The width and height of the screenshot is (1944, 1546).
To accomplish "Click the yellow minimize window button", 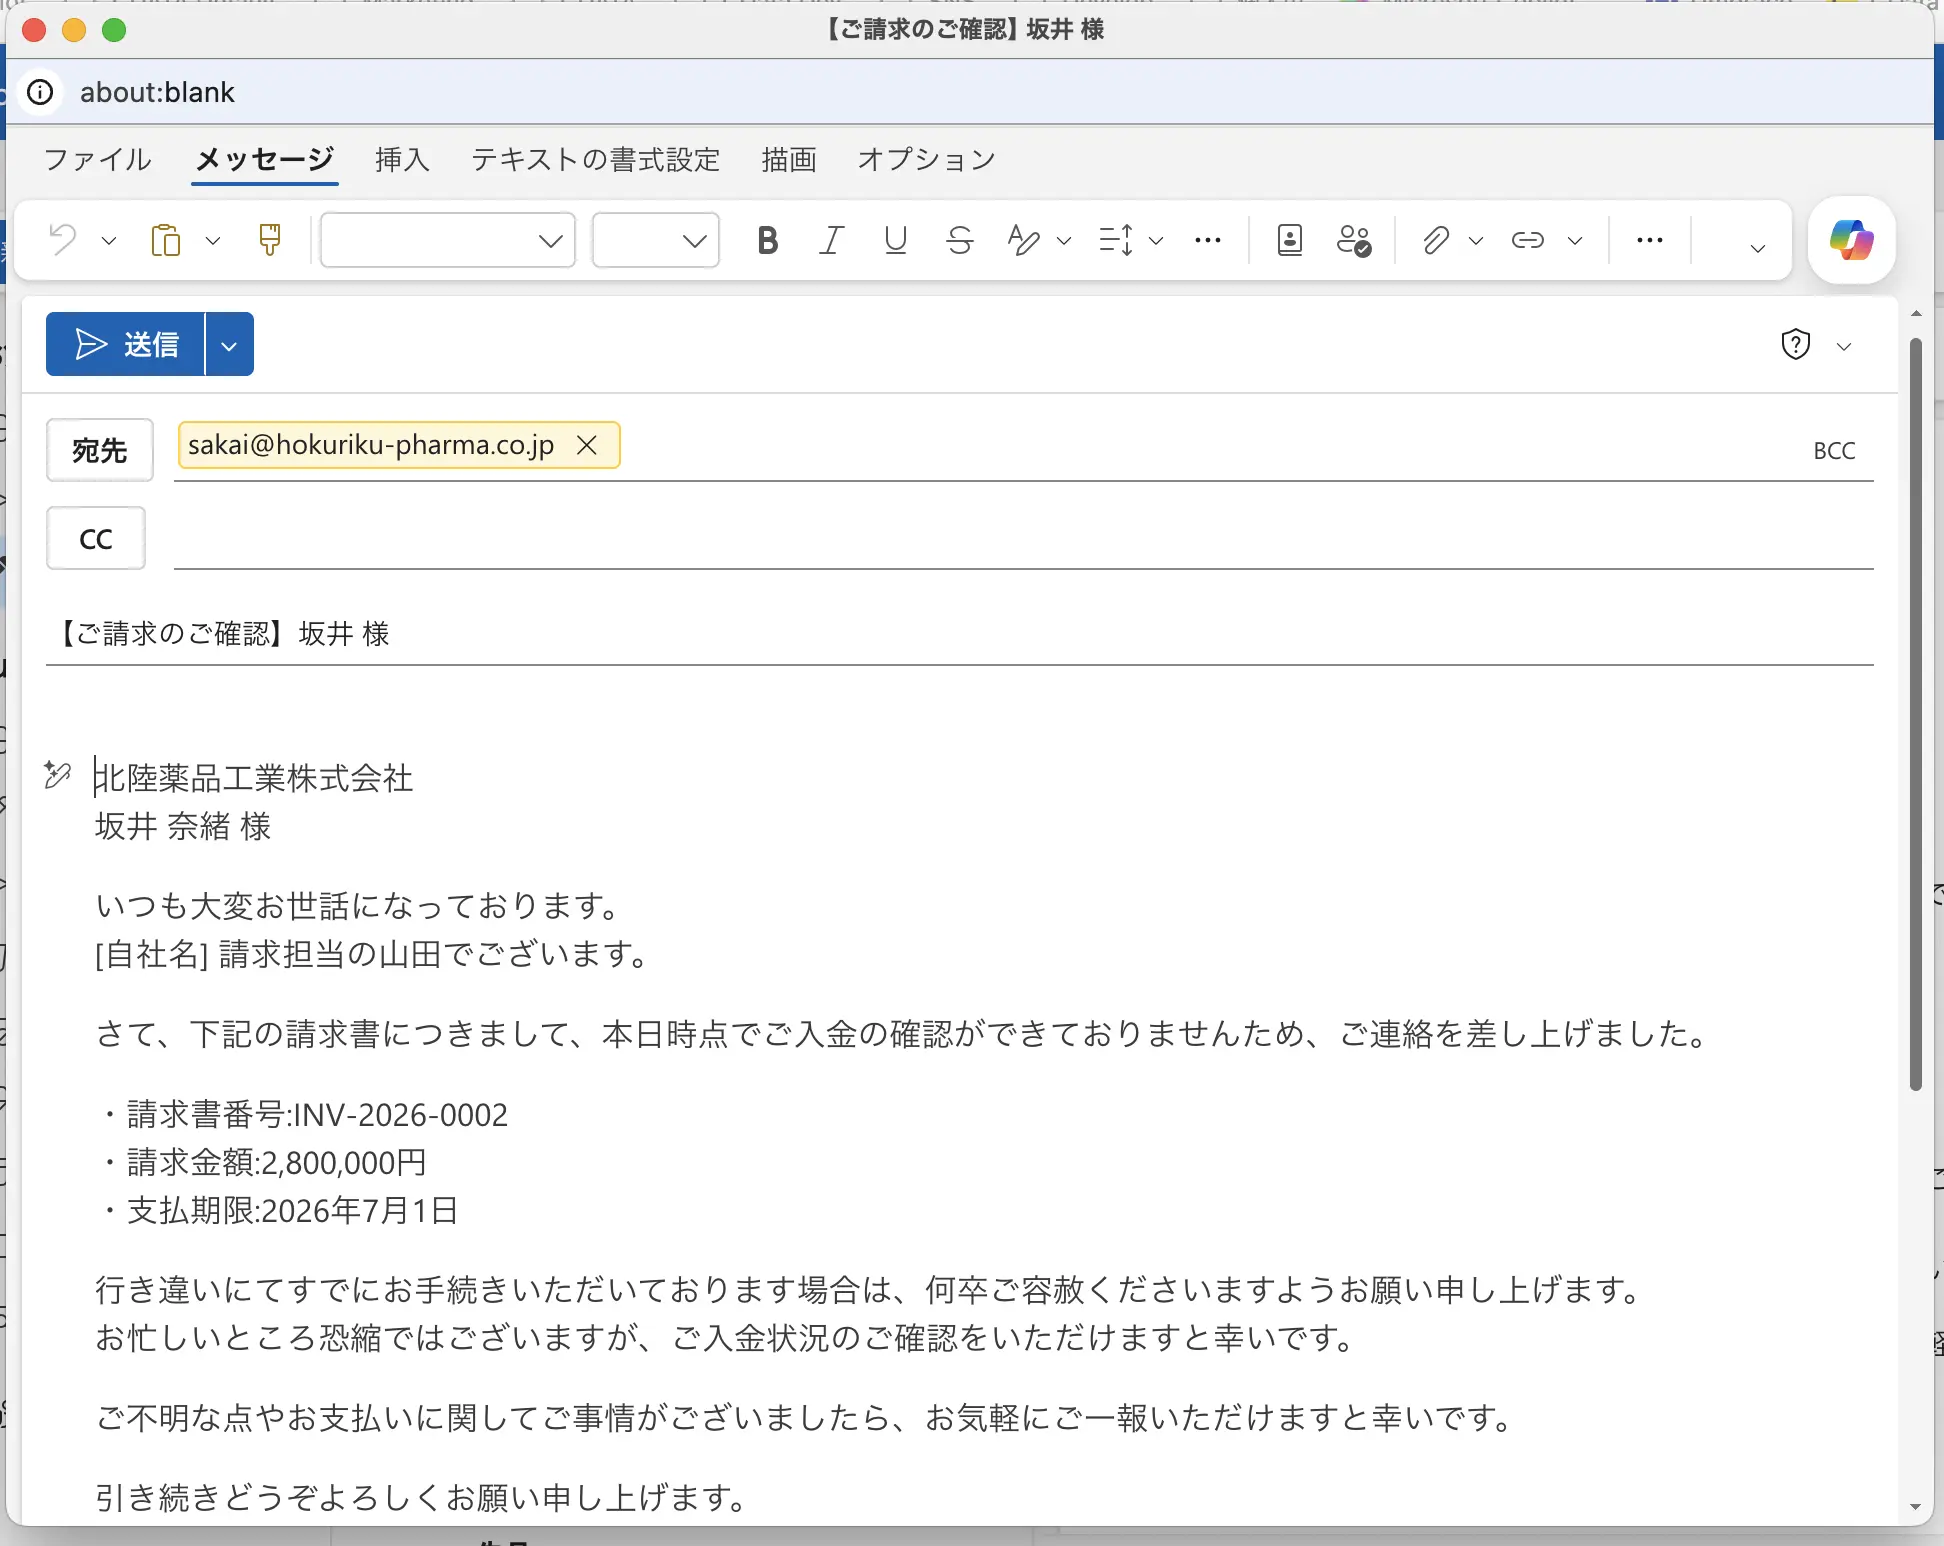I will (74, 30).
